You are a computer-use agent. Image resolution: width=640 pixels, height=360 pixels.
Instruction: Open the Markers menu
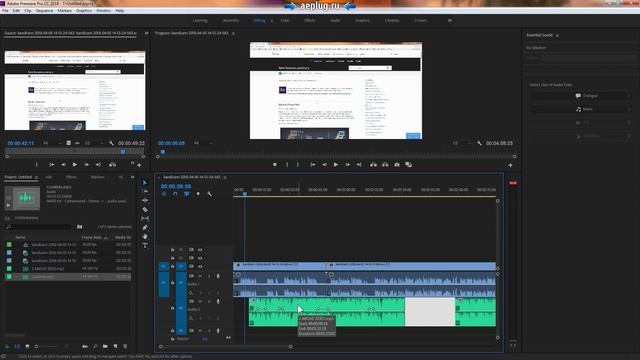click(64, 11)
